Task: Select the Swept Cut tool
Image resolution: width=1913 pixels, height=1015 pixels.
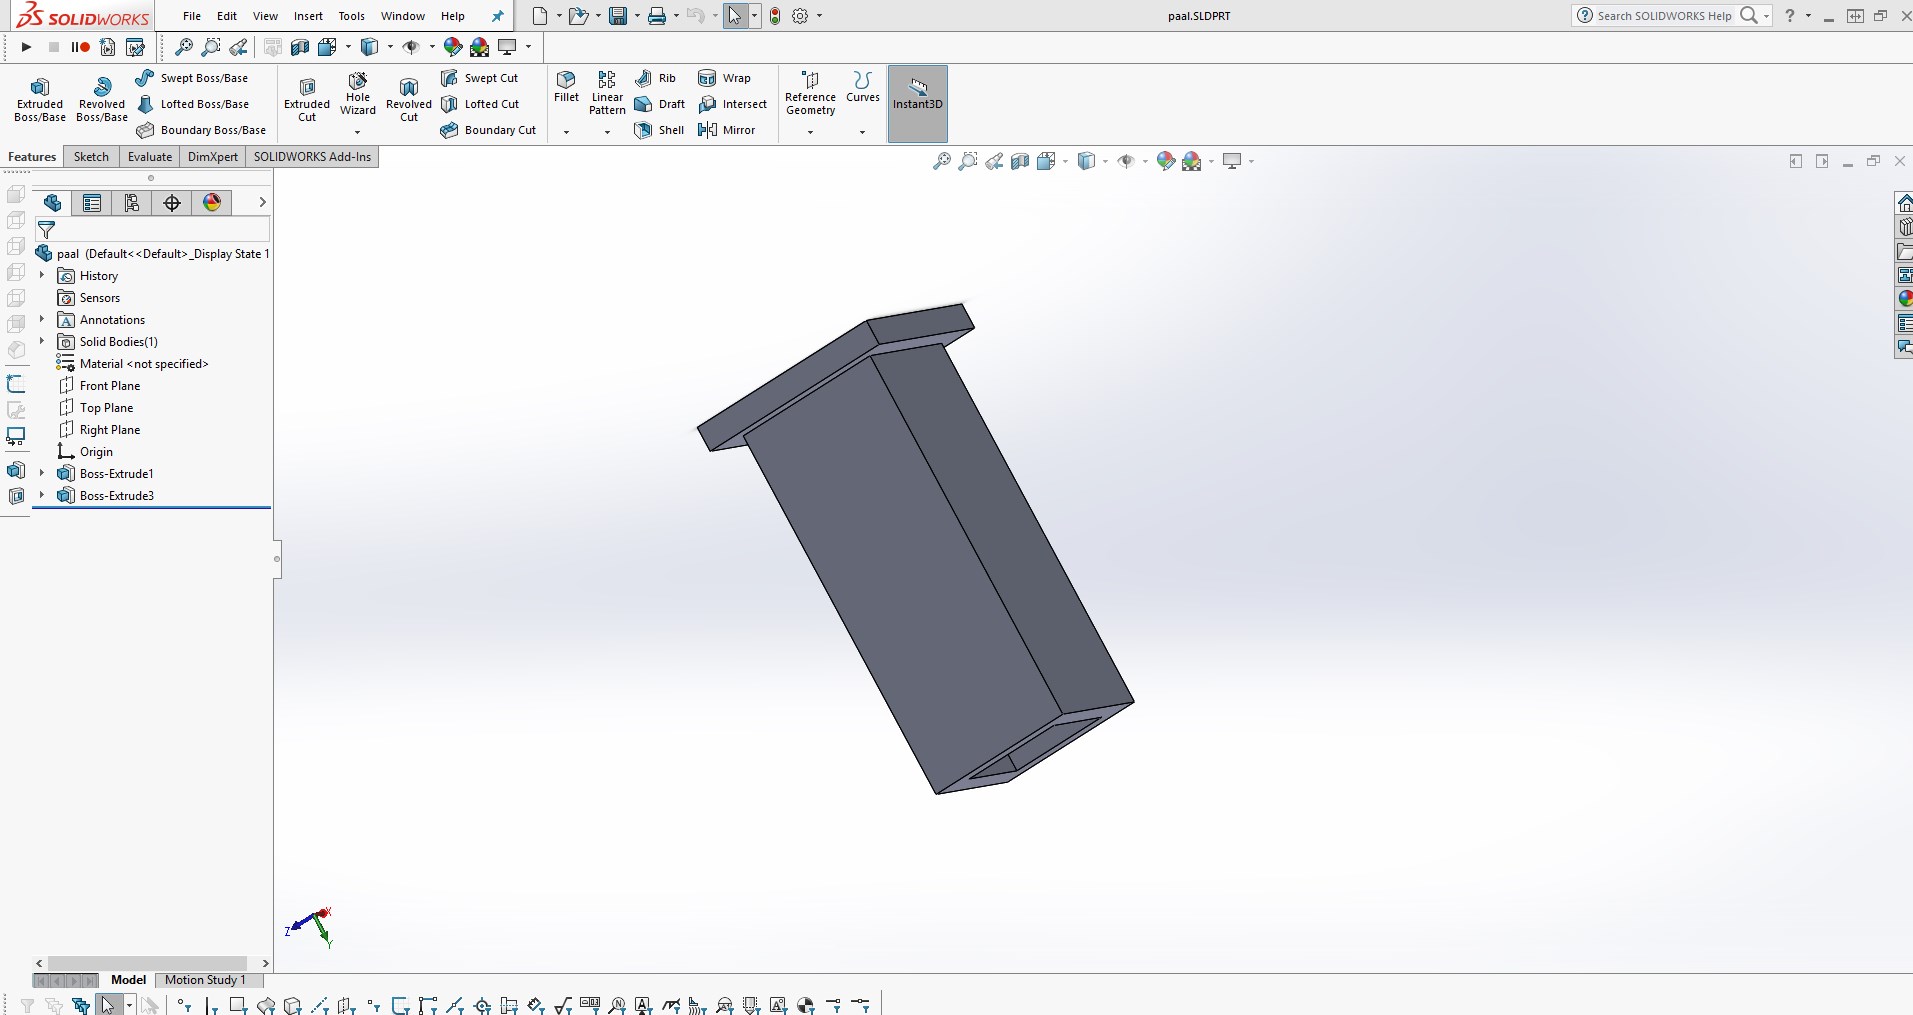Action: pos(480,78)
